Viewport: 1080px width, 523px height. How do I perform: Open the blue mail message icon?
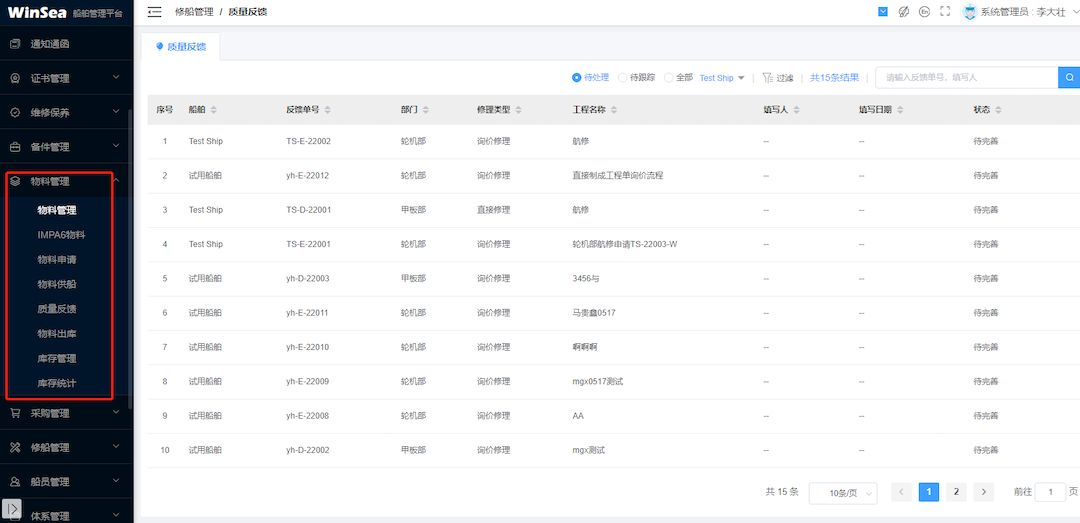tap(883, 12)
